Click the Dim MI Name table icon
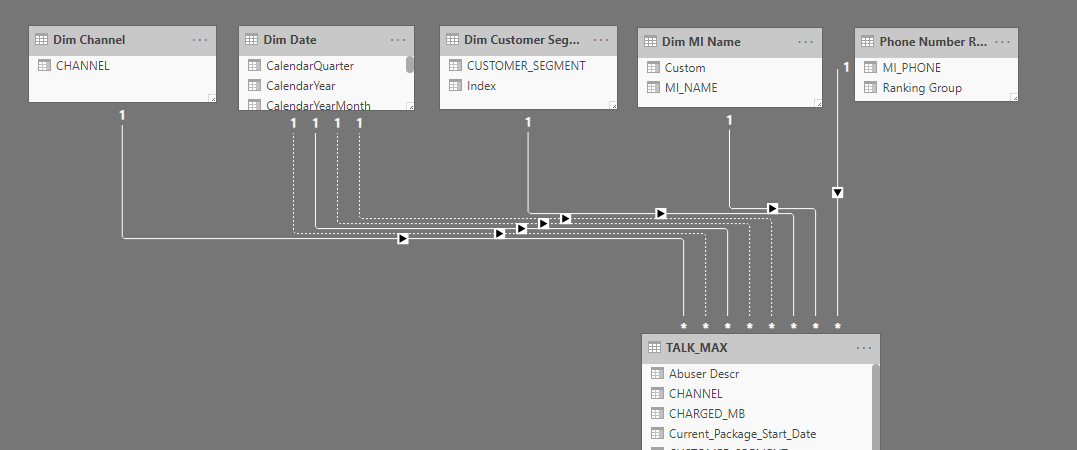 (x=650, y=42)
